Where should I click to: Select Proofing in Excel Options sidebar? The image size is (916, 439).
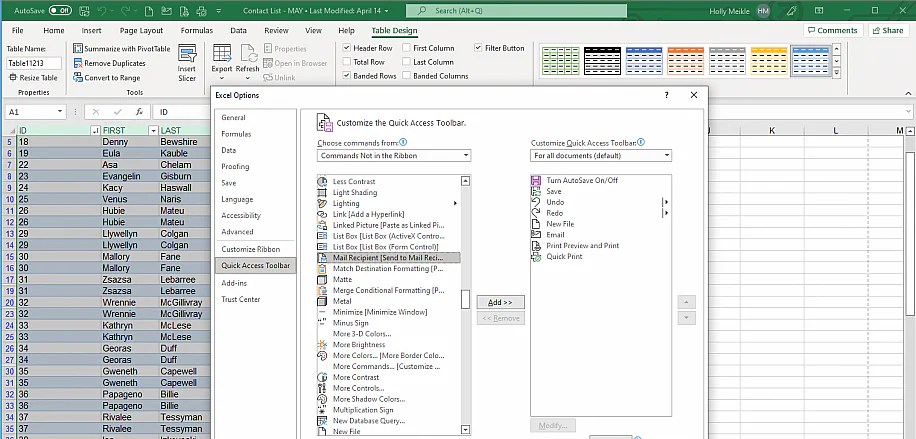pos(235,167)
